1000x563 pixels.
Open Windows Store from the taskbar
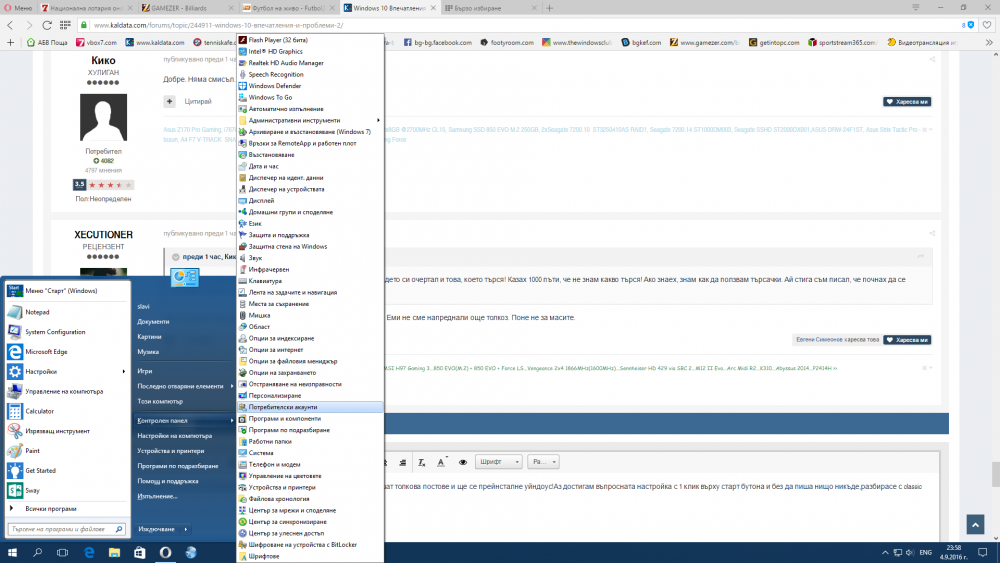[140, 553]
